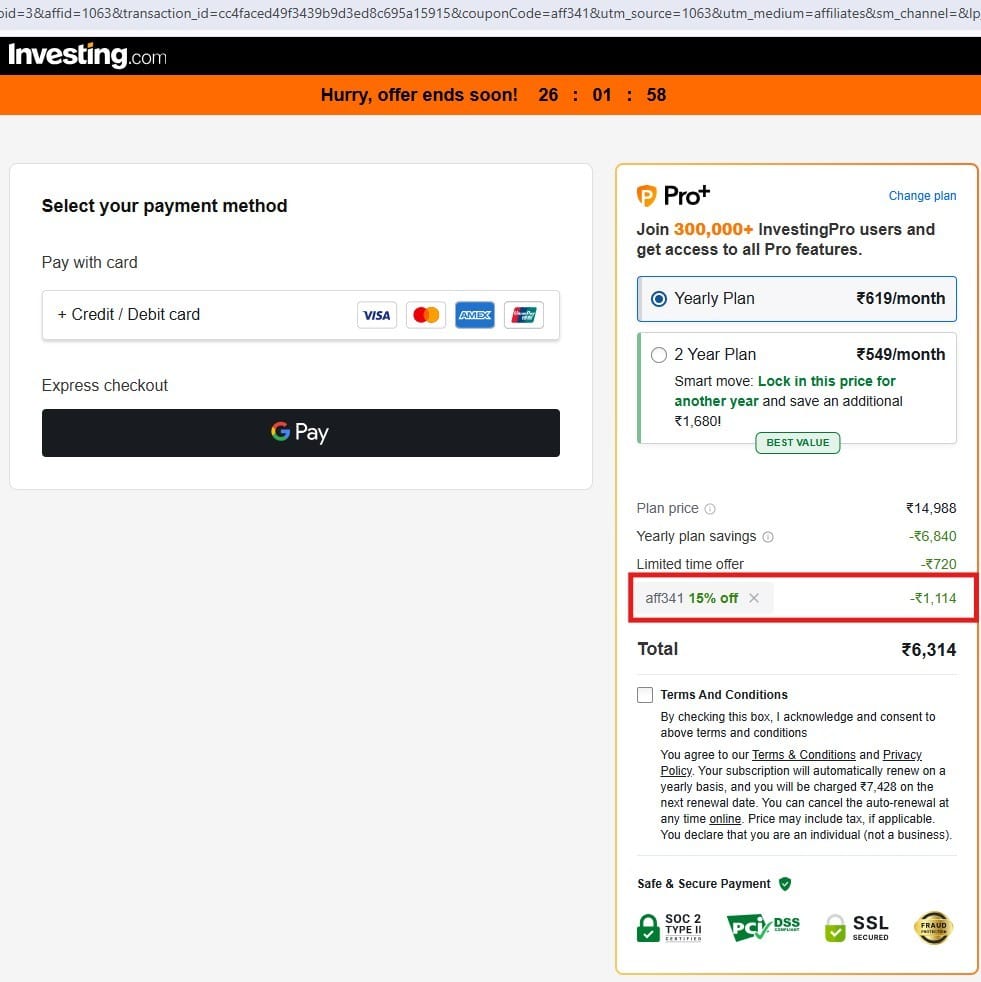This screenshot has height=982, width=981.
Task: Open the online cancellation link
Action: point(725,819)
